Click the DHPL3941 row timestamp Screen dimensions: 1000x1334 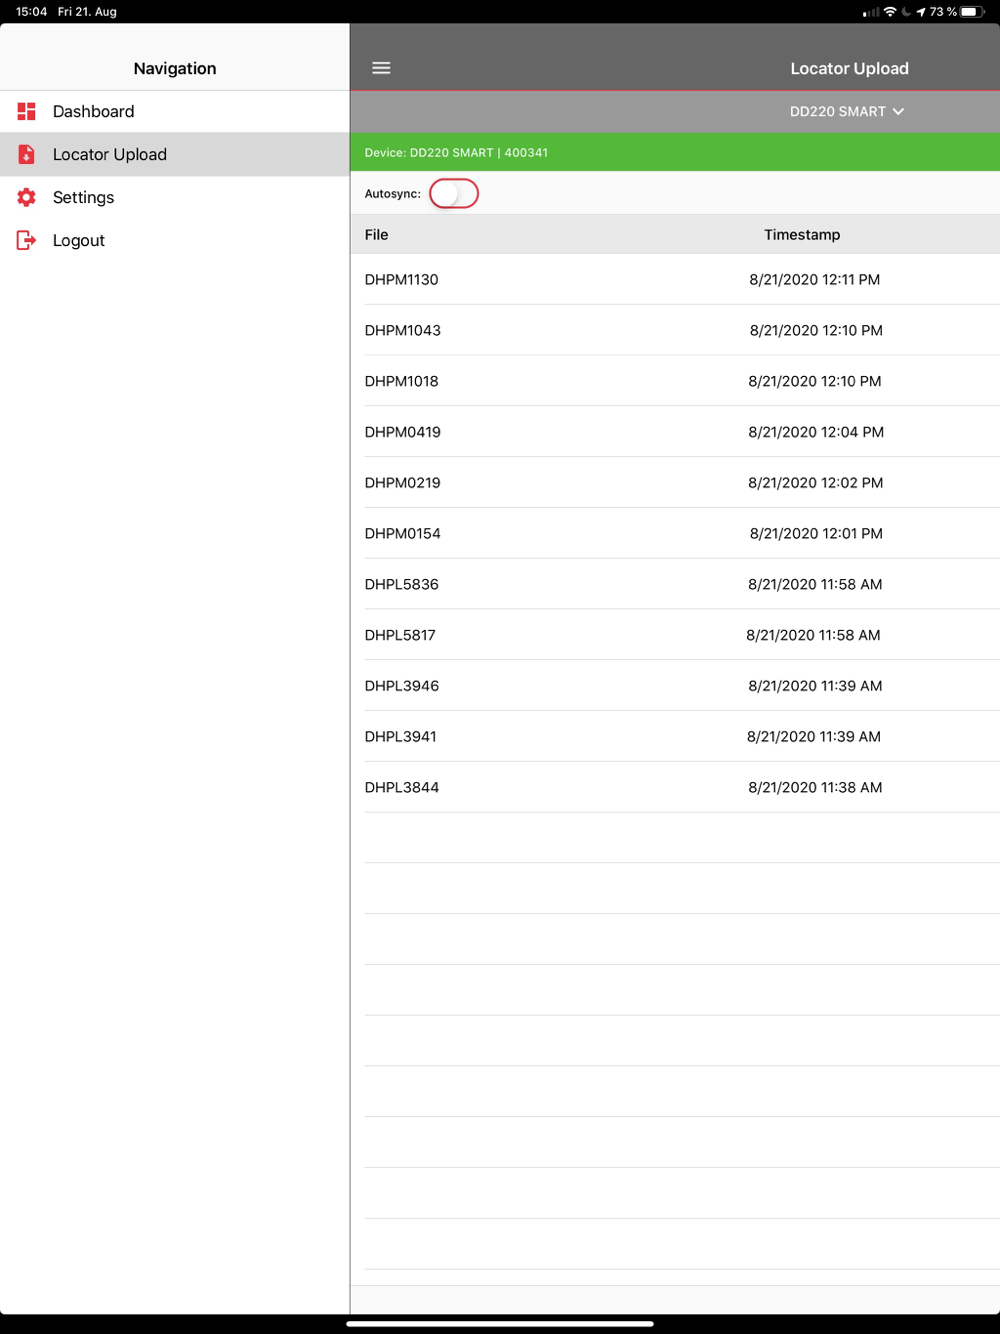[814, 736]
